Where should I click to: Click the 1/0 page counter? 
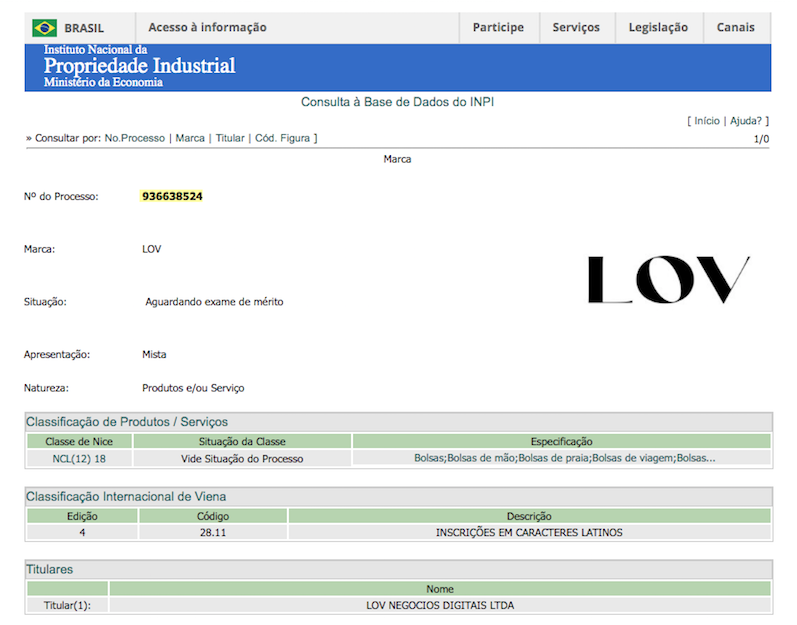click(x=761, y=139)
